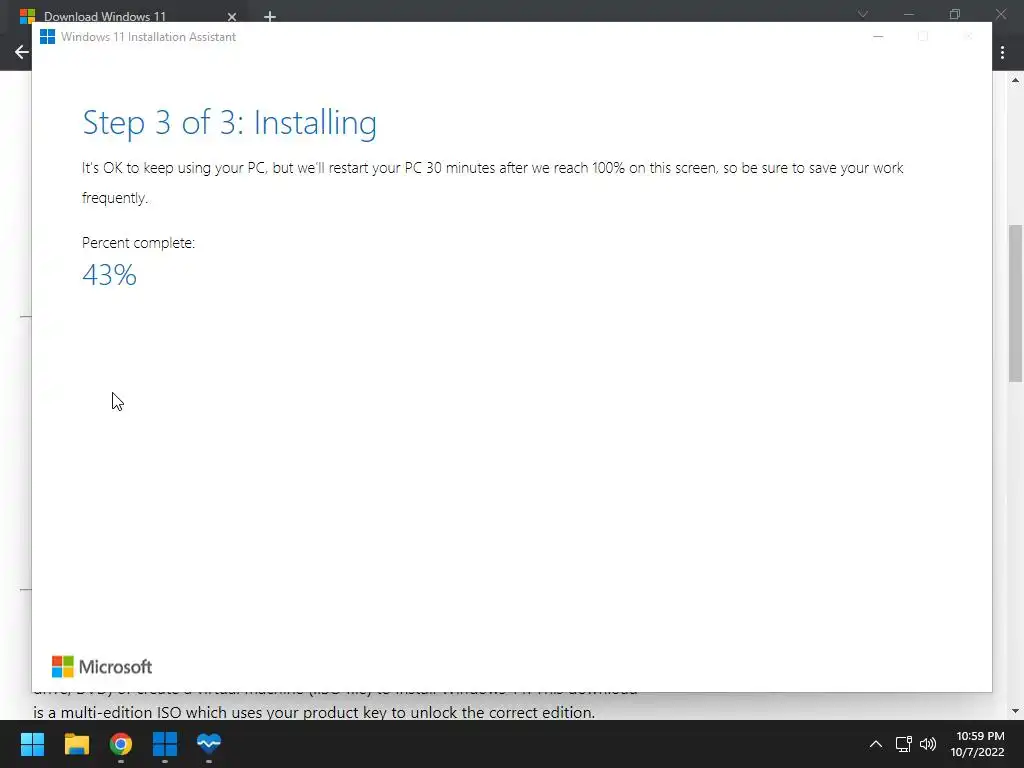Open the Windows Start menu
The image size is (1024, 768).
32,744
